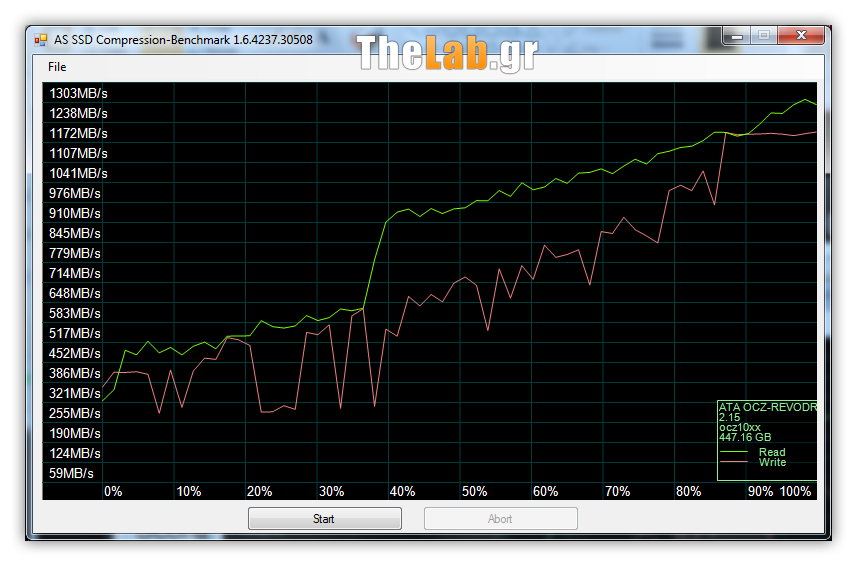Screen dimensions: 857x566
Task: Click the disabled Abort button
Action: pyautogui.click(x=501, y=518)
